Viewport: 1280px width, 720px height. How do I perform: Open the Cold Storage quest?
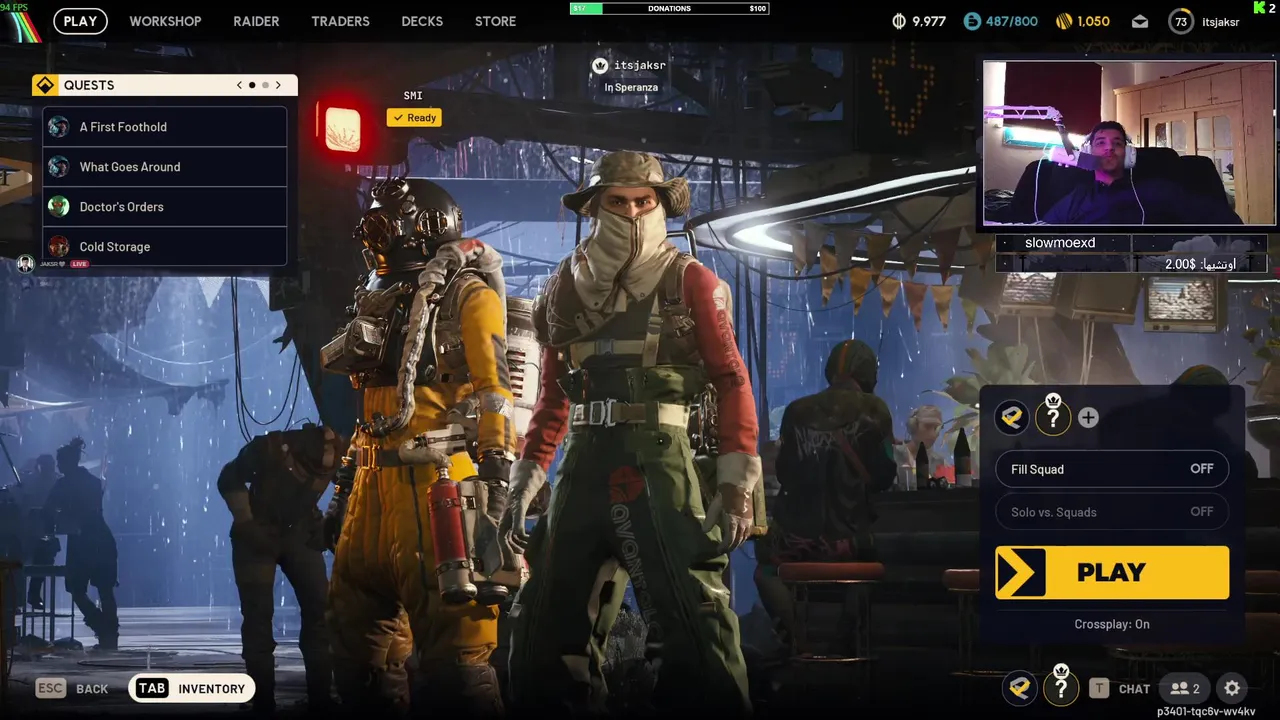coord(165,247)
